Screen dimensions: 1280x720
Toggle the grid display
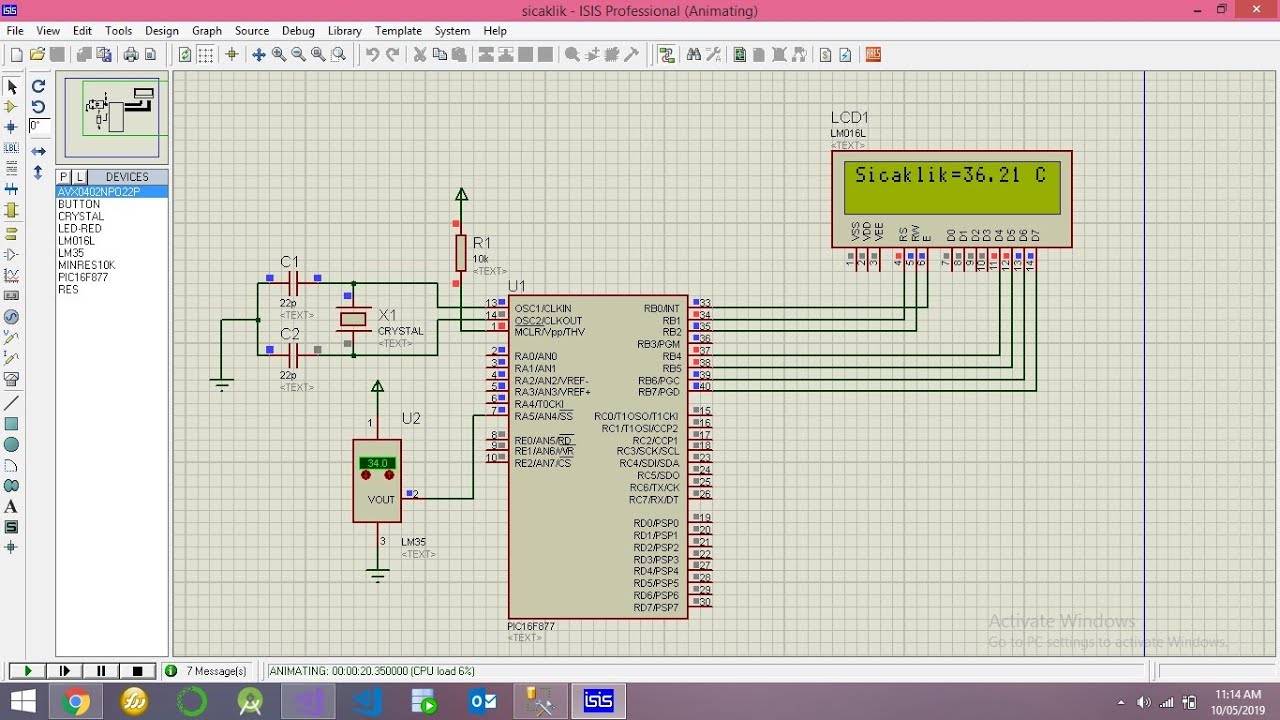coord(207,55)
